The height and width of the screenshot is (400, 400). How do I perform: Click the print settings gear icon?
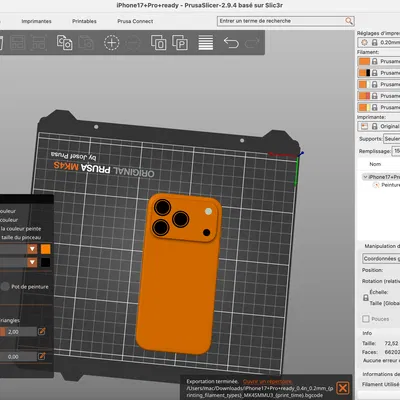[x=364, y=42]
